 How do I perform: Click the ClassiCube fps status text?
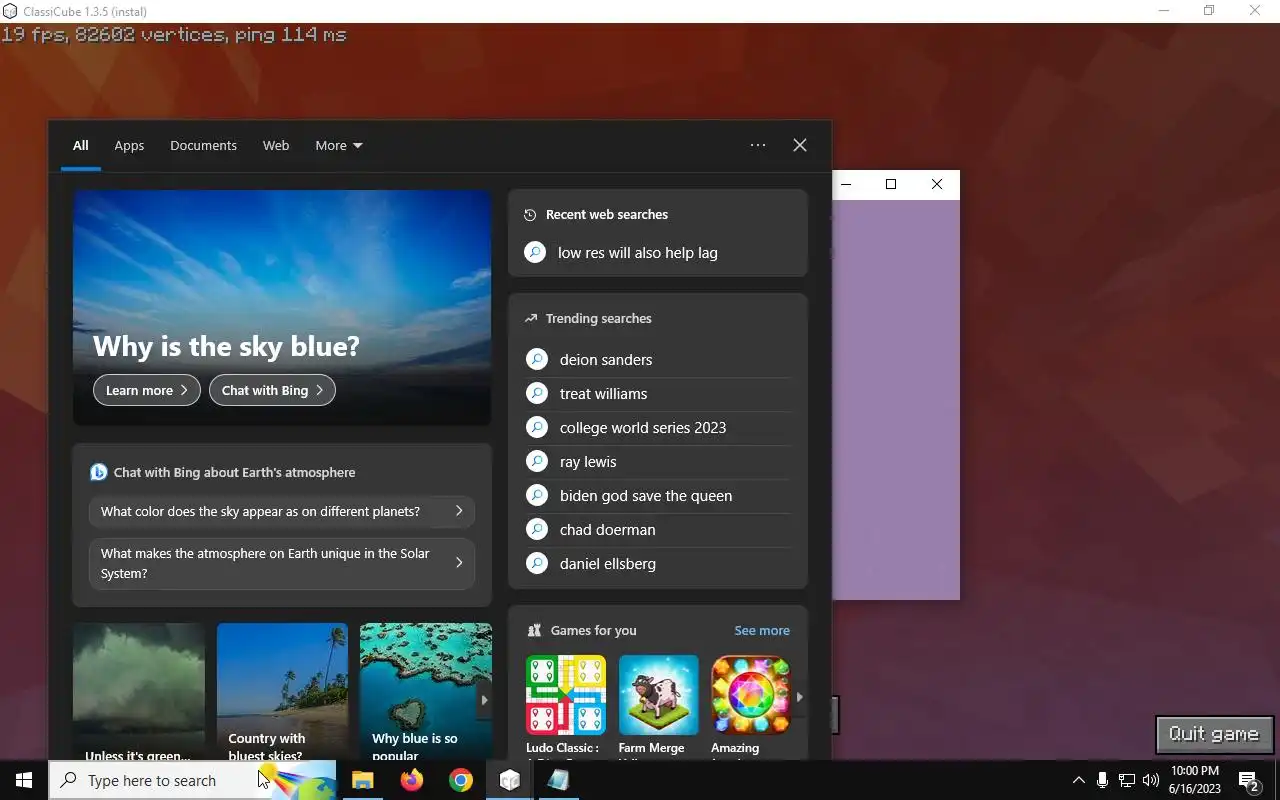[174, 35]
